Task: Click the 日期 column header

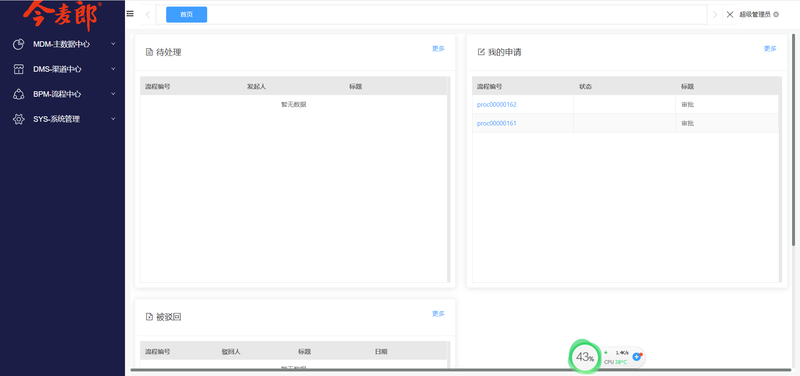Action: coord(381,352)
